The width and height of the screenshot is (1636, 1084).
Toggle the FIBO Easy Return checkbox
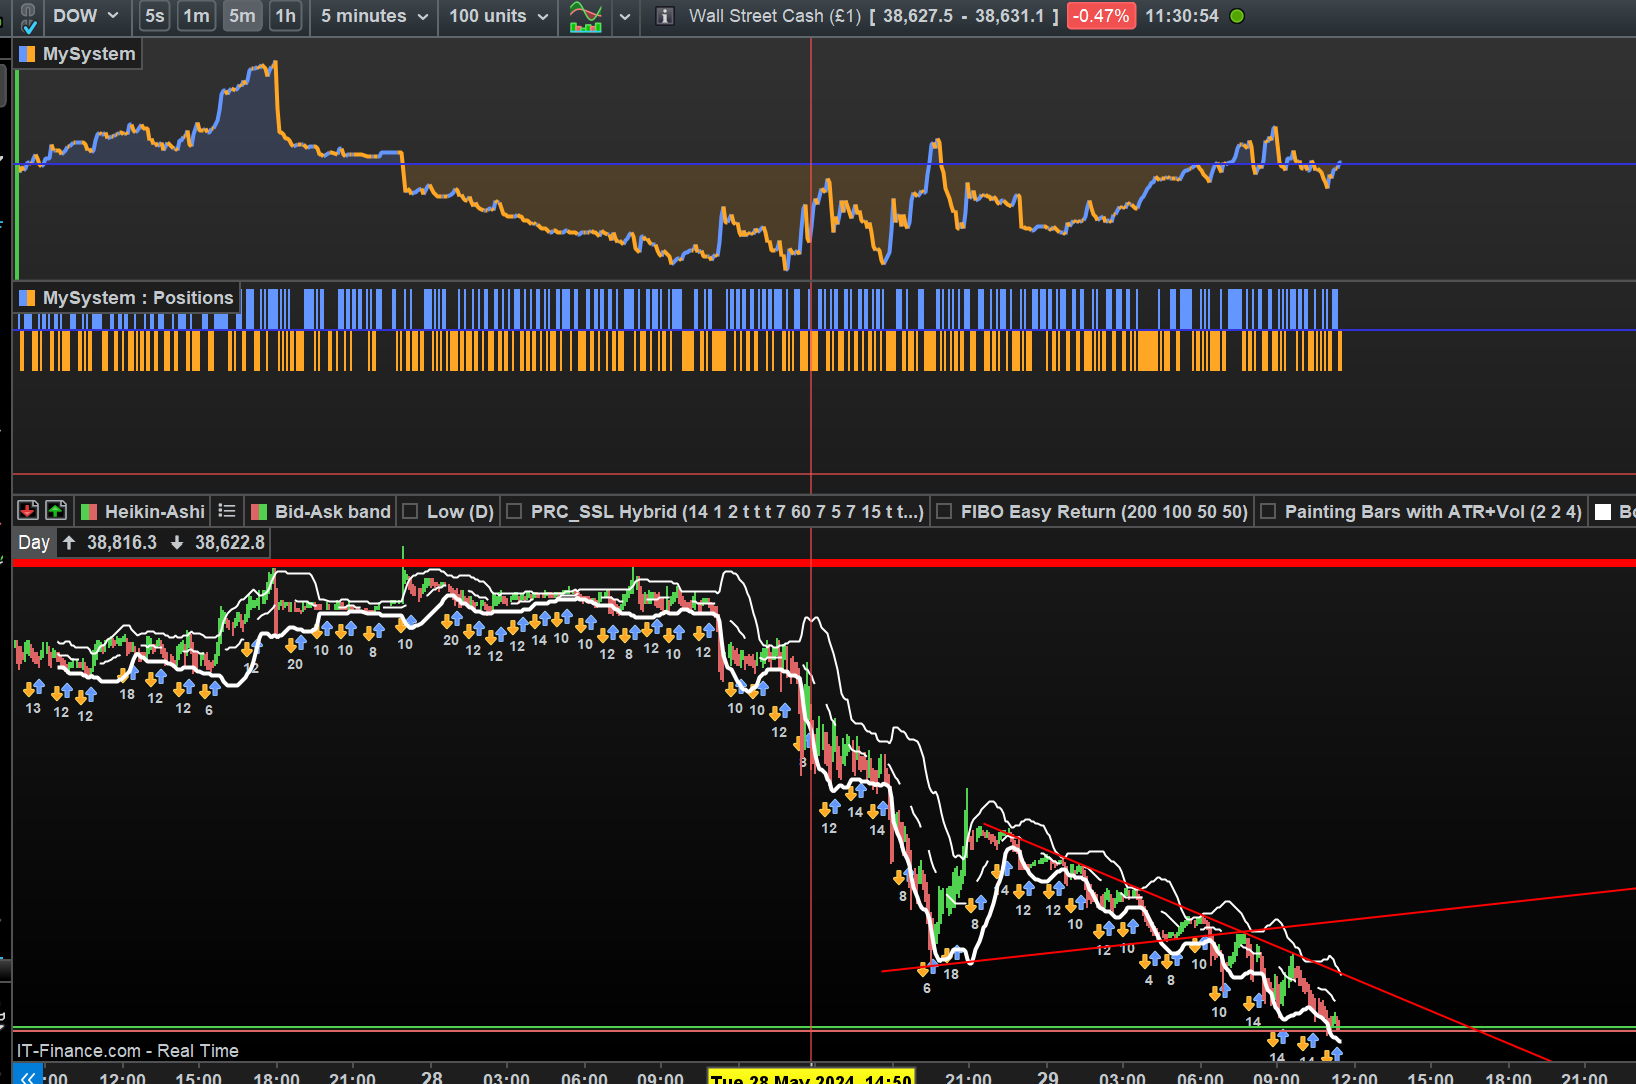coord(944,512)
